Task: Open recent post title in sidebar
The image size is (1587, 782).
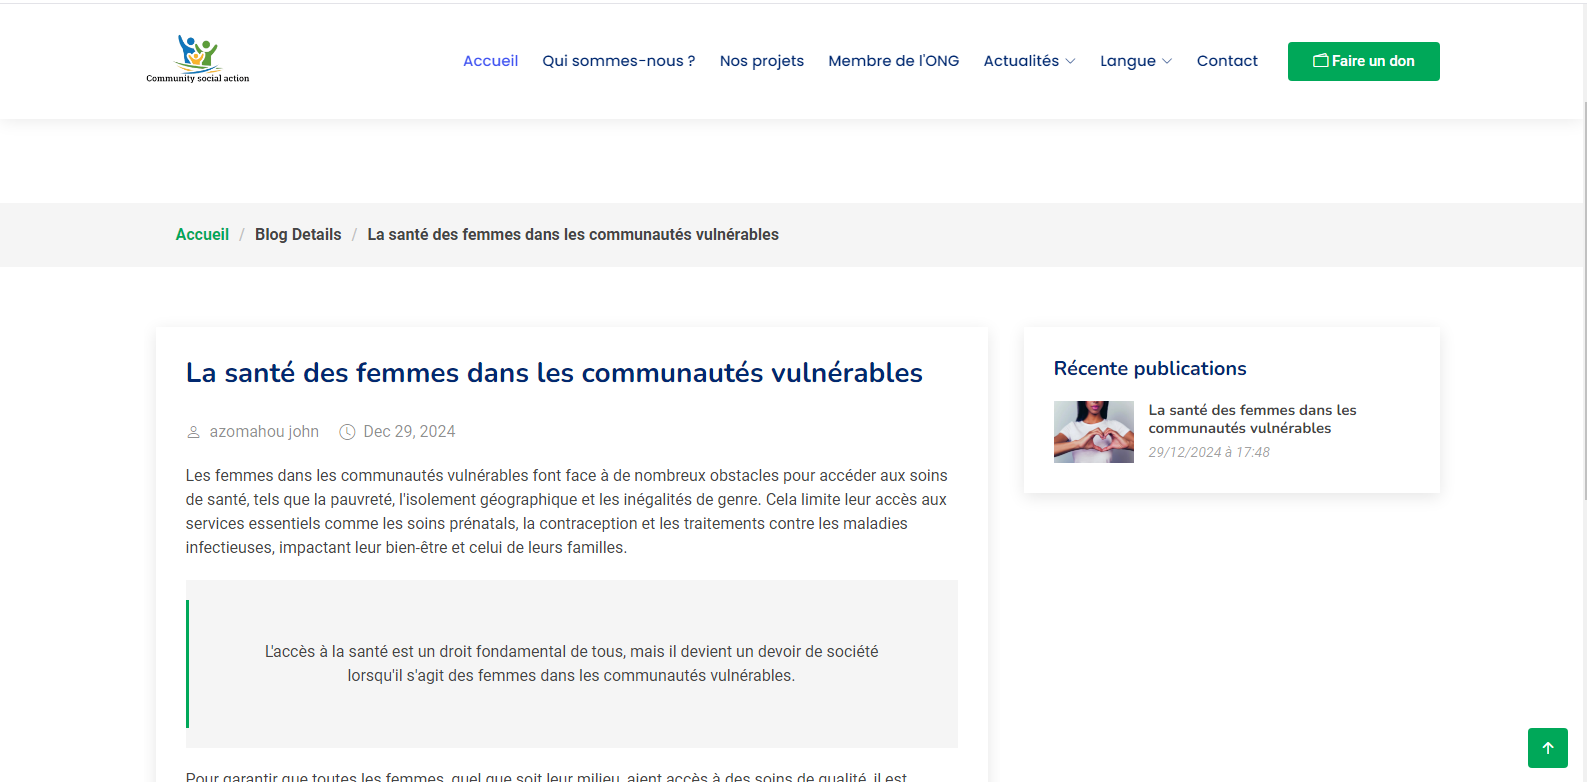Action: (x=1252, y=419)
